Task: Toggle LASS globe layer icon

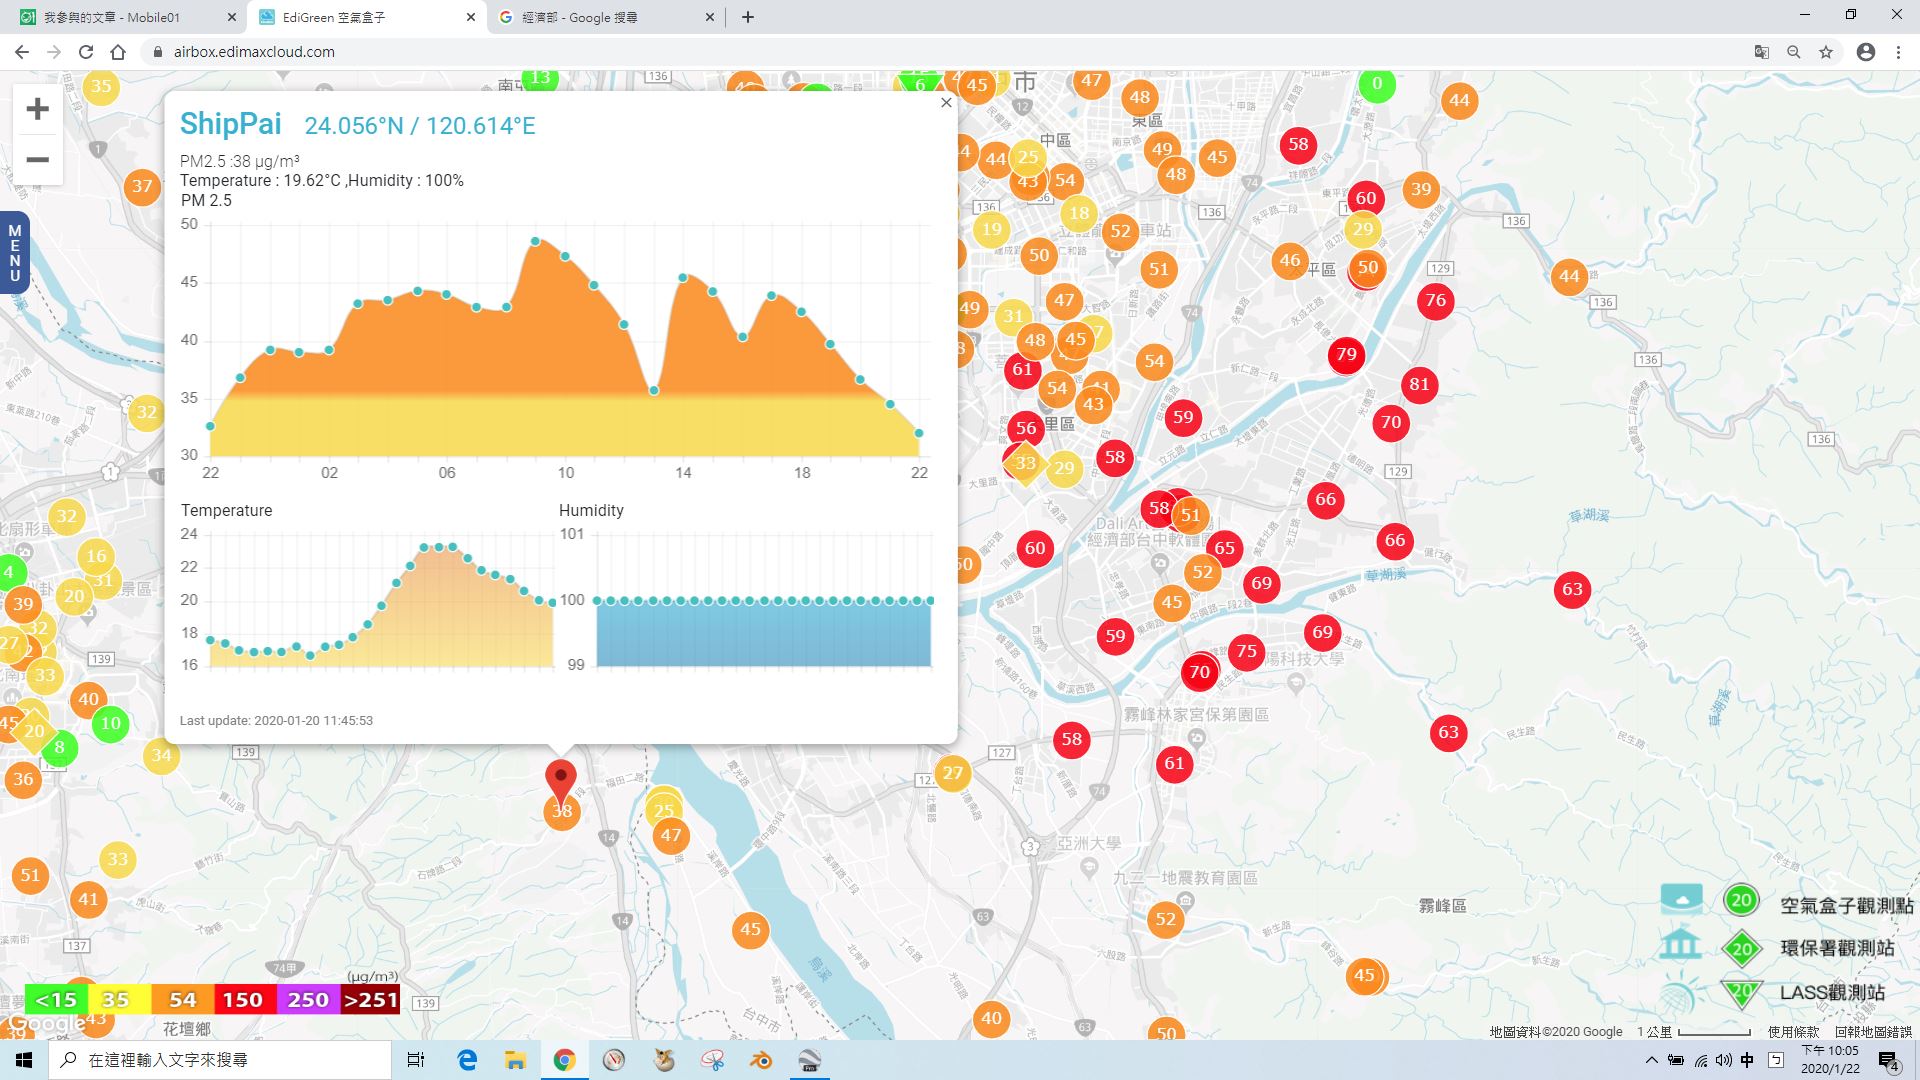Action: coord(1680,993)
